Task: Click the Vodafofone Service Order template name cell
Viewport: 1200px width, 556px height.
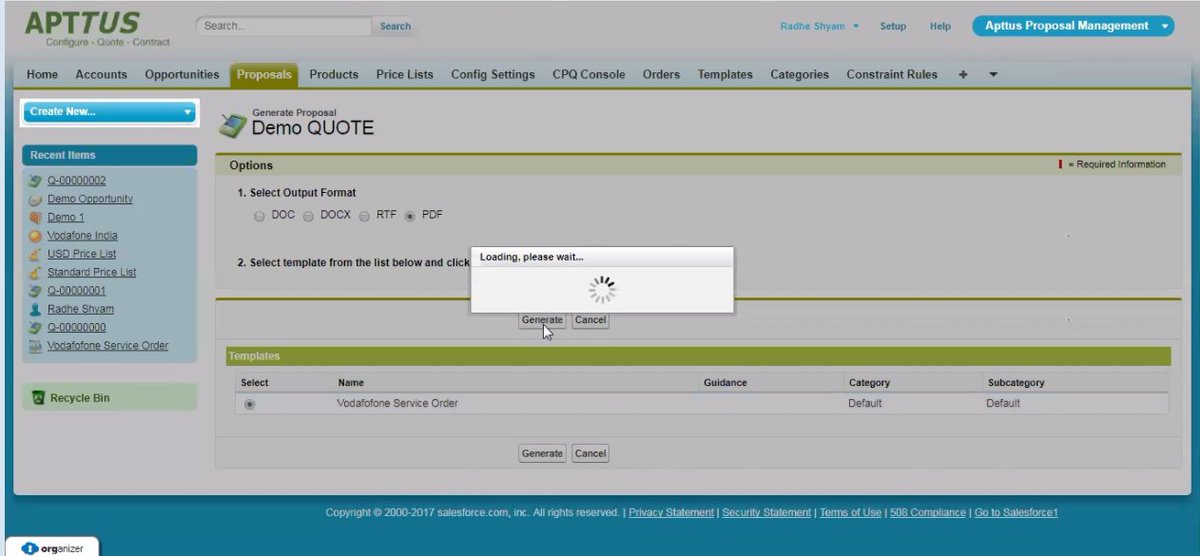Action: pyautogui.click(x=398, y=404)
